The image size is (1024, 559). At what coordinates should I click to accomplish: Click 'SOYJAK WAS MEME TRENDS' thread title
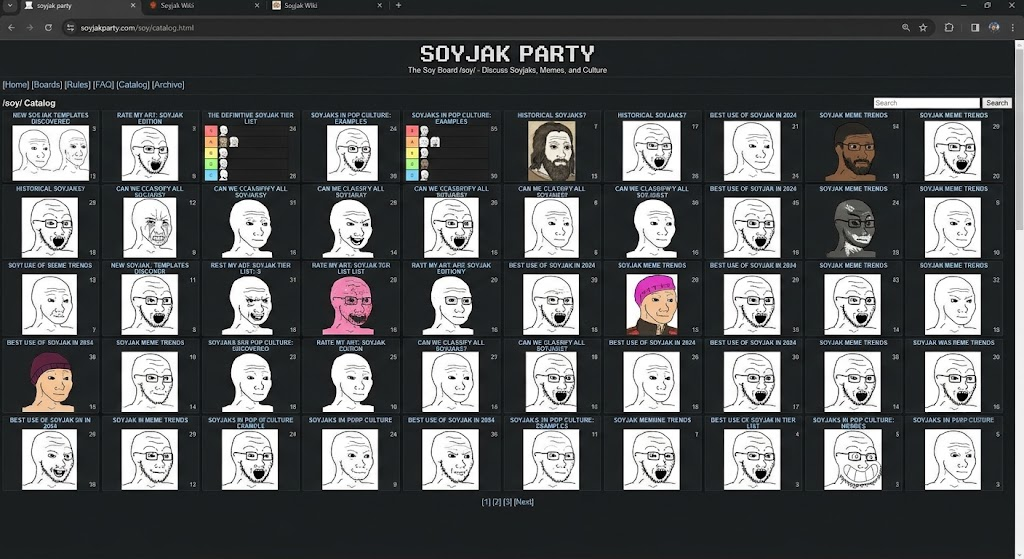click(x=953, y=343)
